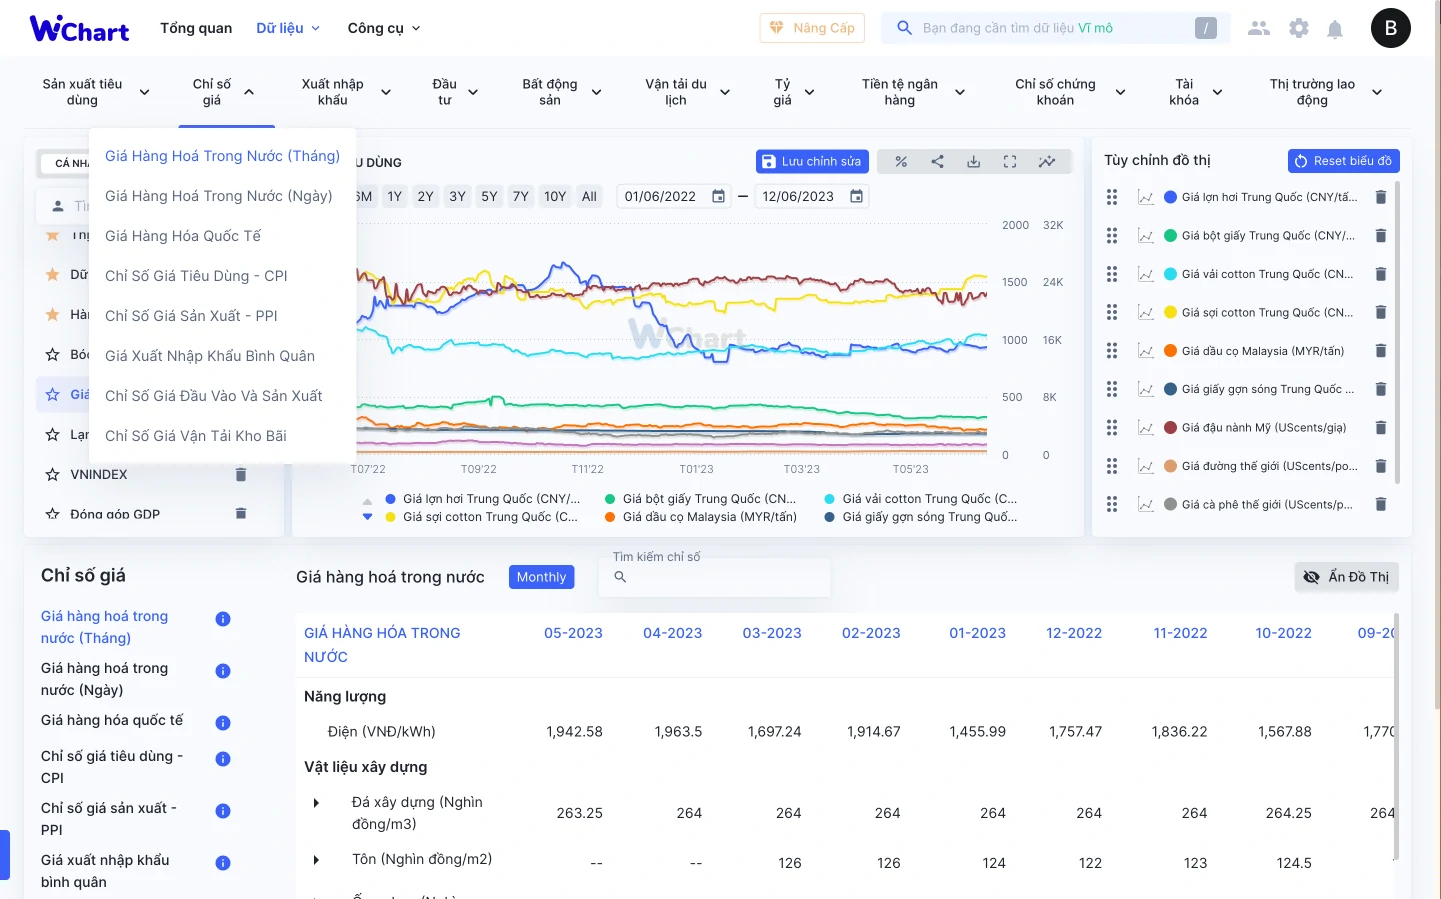1441x899 pixels.
Task: Toggle Giá lợn hơi Trung Quốc legend entry
Action: point(483,499)
